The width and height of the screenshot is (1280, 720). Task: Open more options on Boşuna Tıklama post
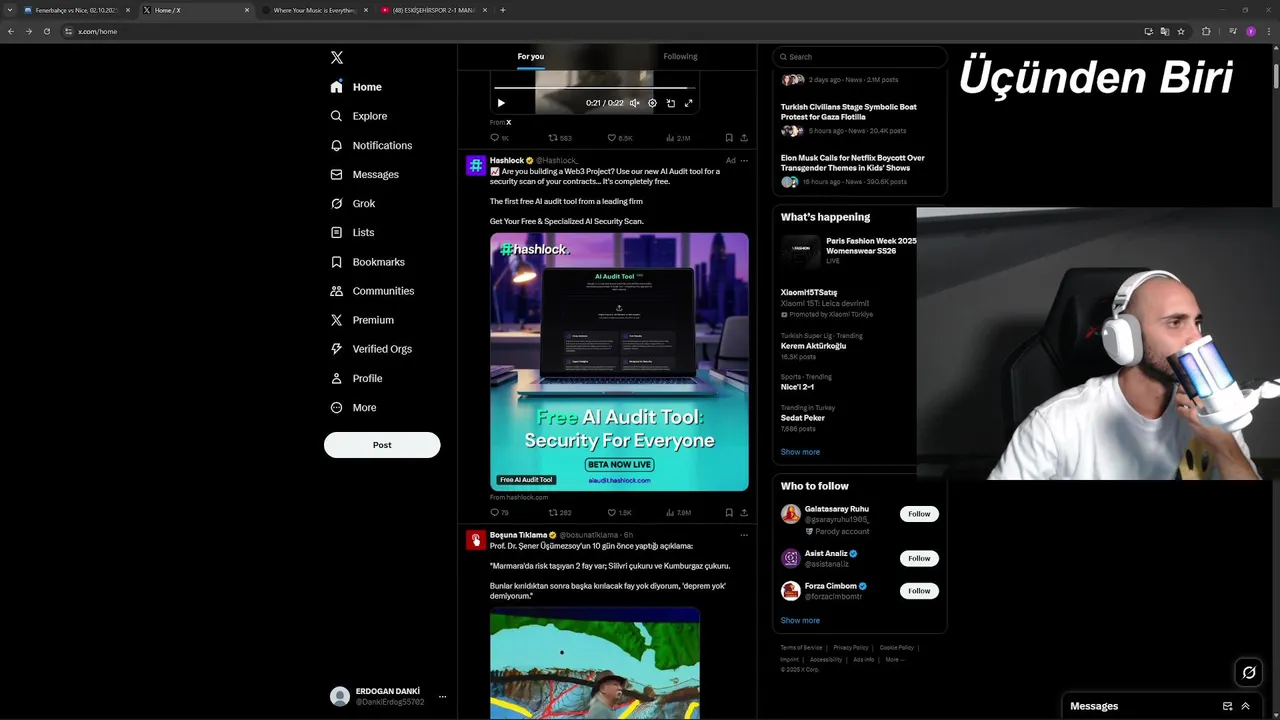pos(744,535)
